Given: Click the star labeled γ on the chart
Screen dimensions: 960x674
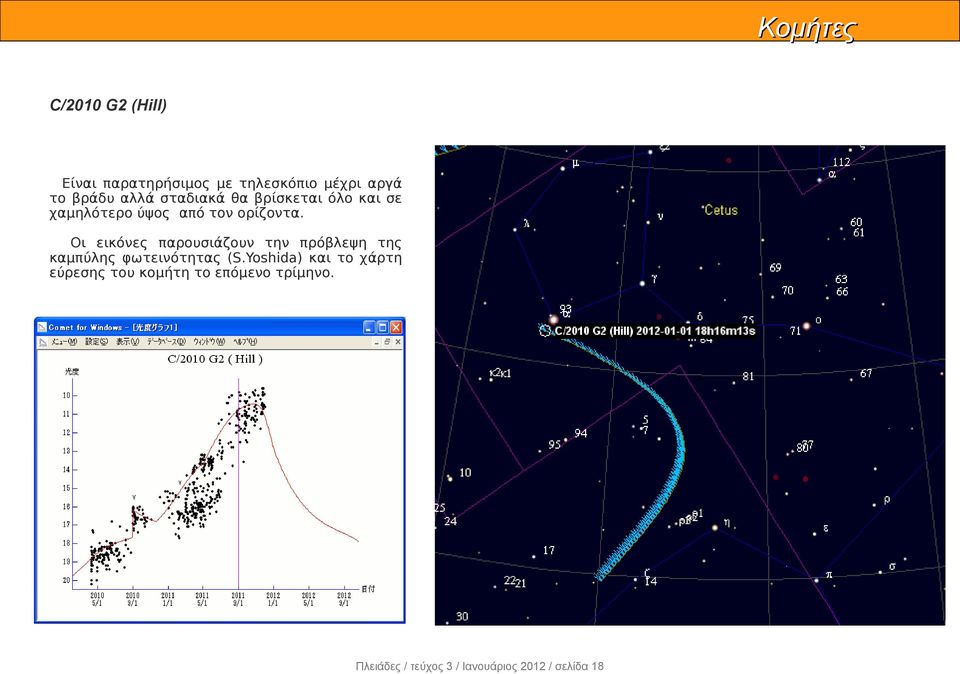Looking at the screenshot, I should pyautogui.click(x=642, y=283).
